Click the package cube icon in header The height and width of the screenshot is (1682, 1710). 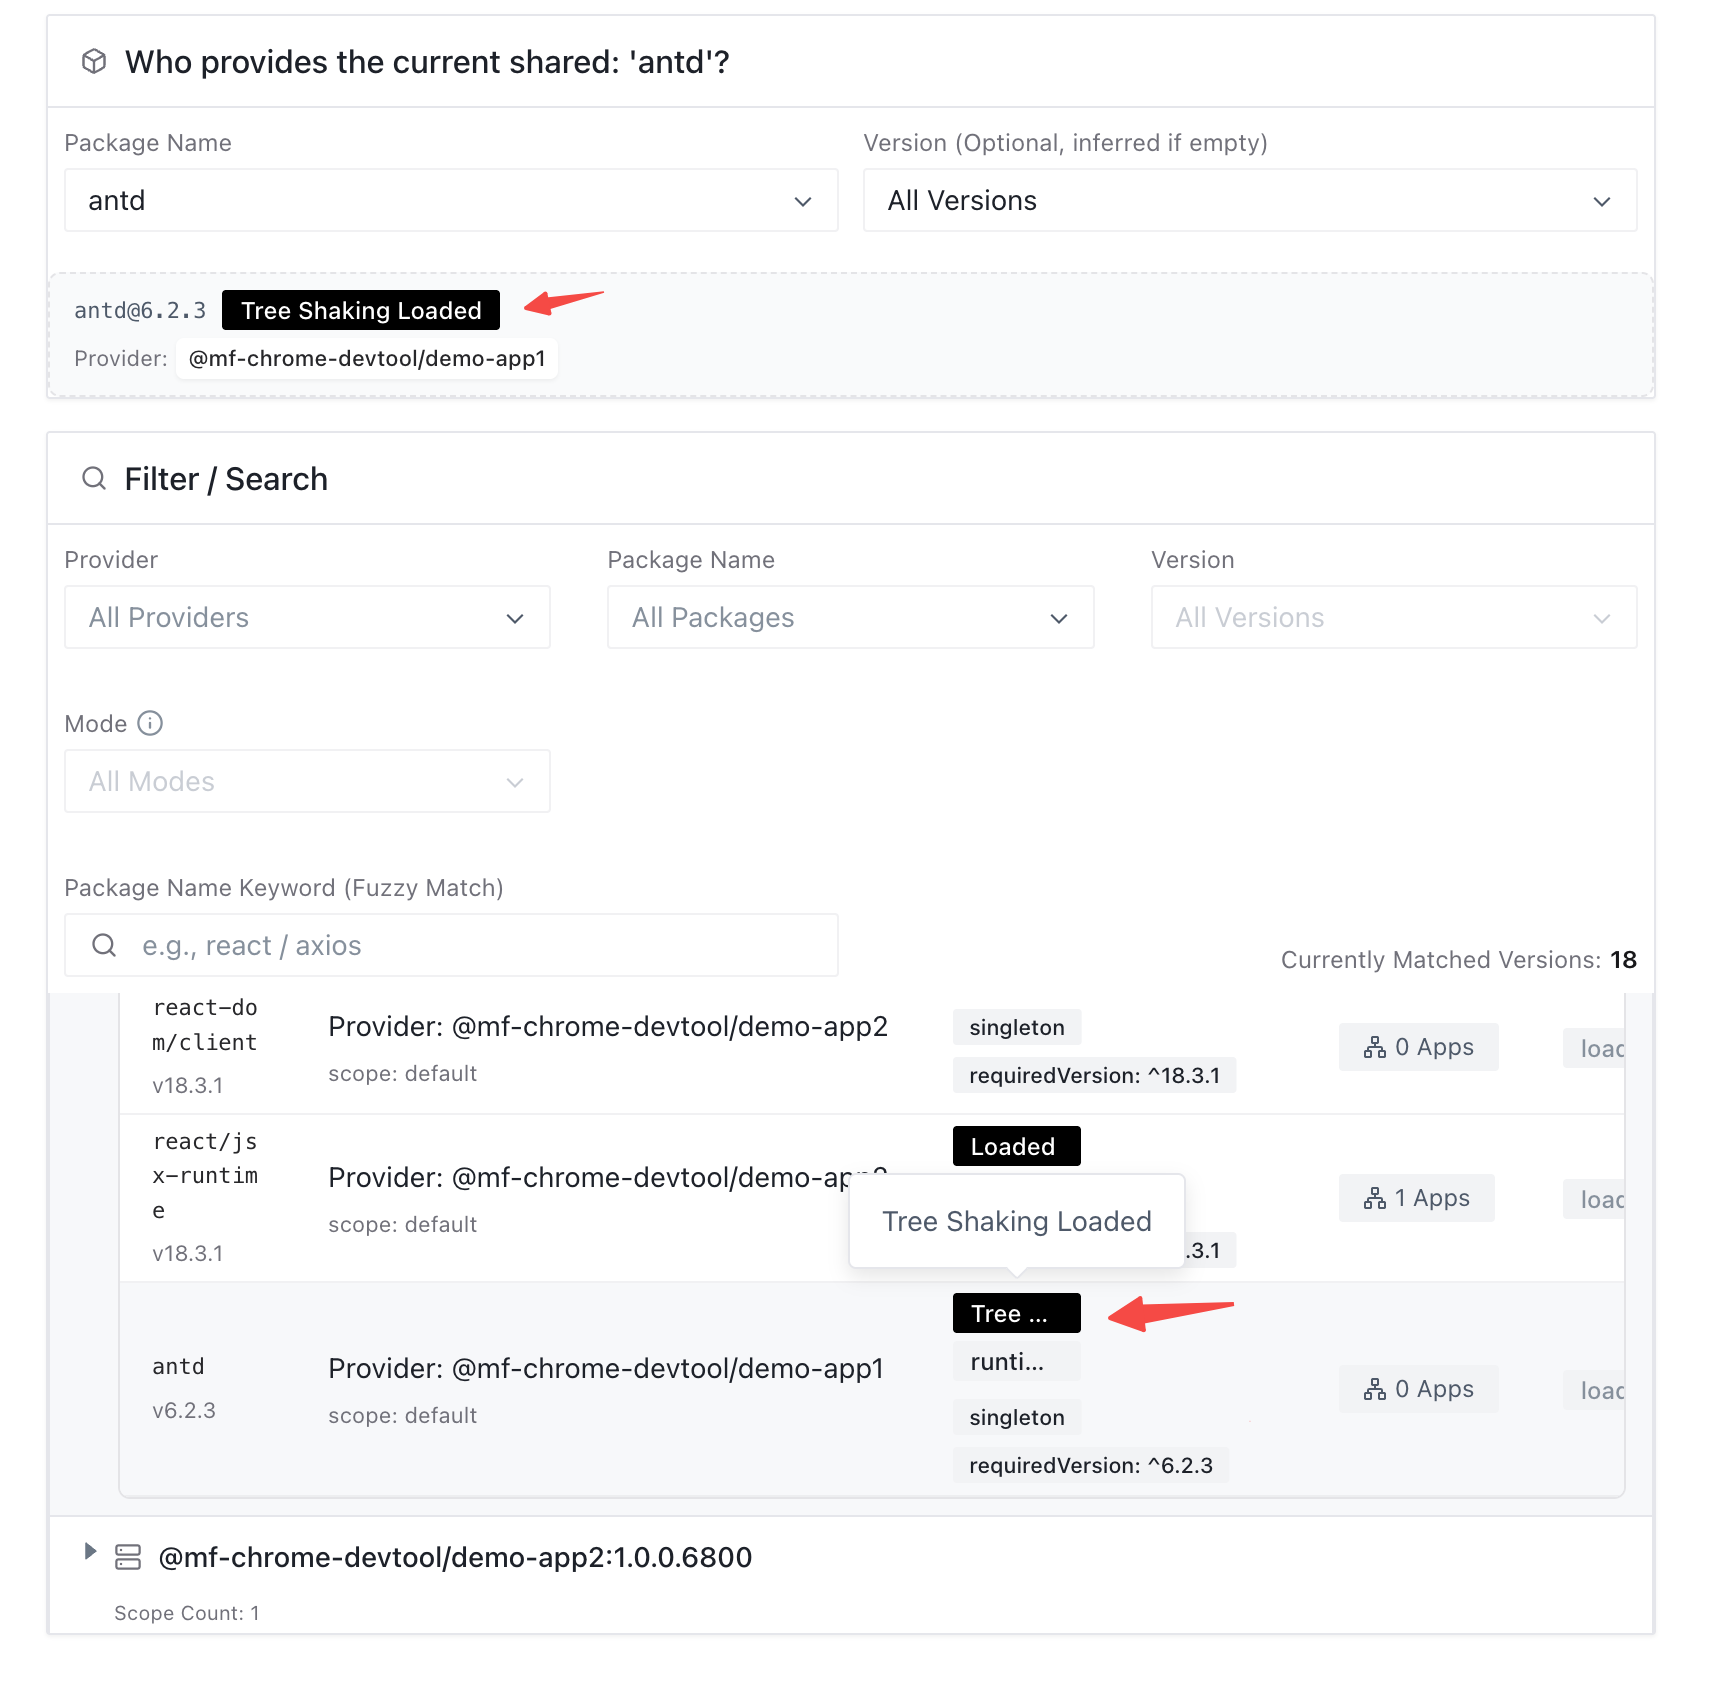94,62
